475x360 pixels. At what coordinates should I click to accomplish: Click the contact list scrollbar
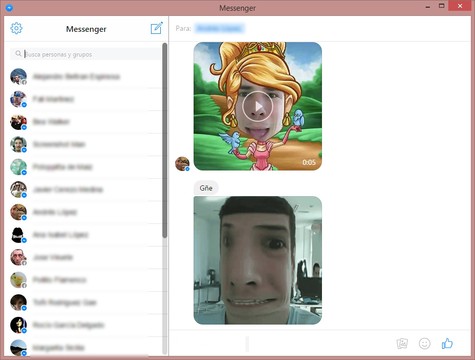point(165,140)
